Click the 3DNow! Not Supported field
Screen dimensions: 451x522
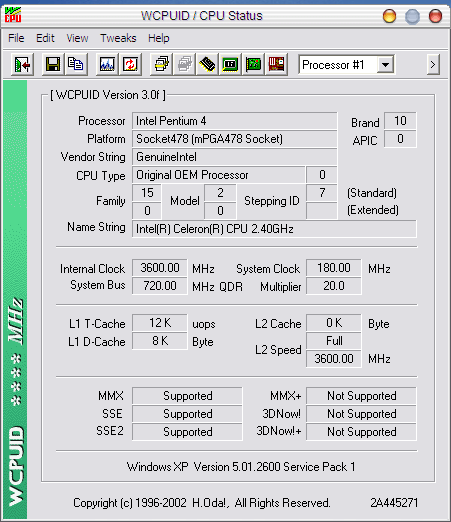click(361, 414)
